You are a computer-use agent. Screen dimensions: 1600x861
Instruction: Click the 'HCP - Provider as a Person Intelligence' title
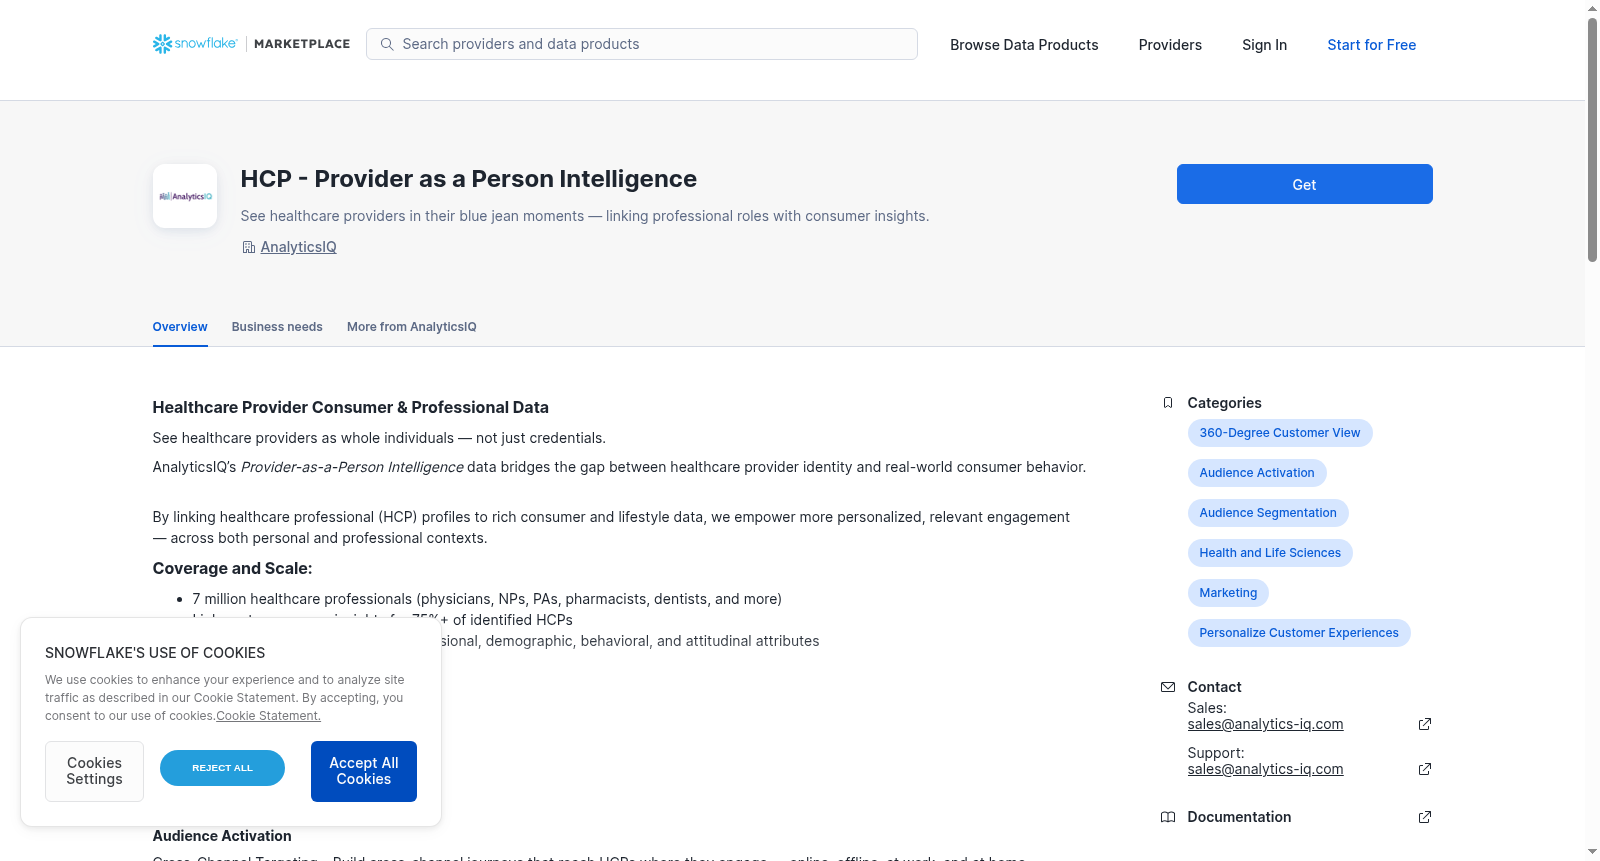point(469,179)
